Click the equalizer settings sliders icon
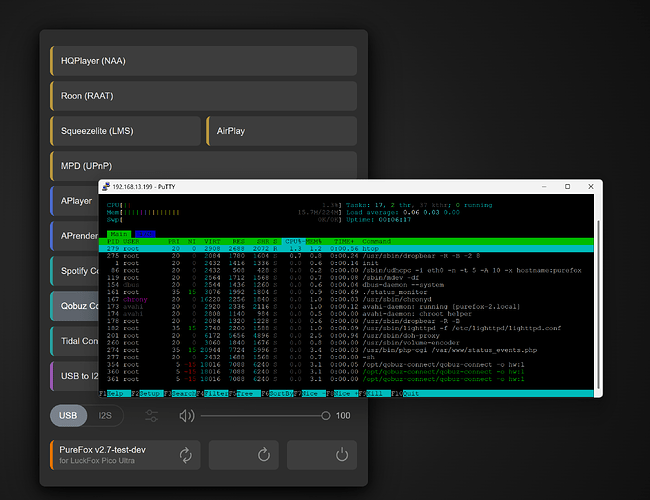 click(151, 416)
